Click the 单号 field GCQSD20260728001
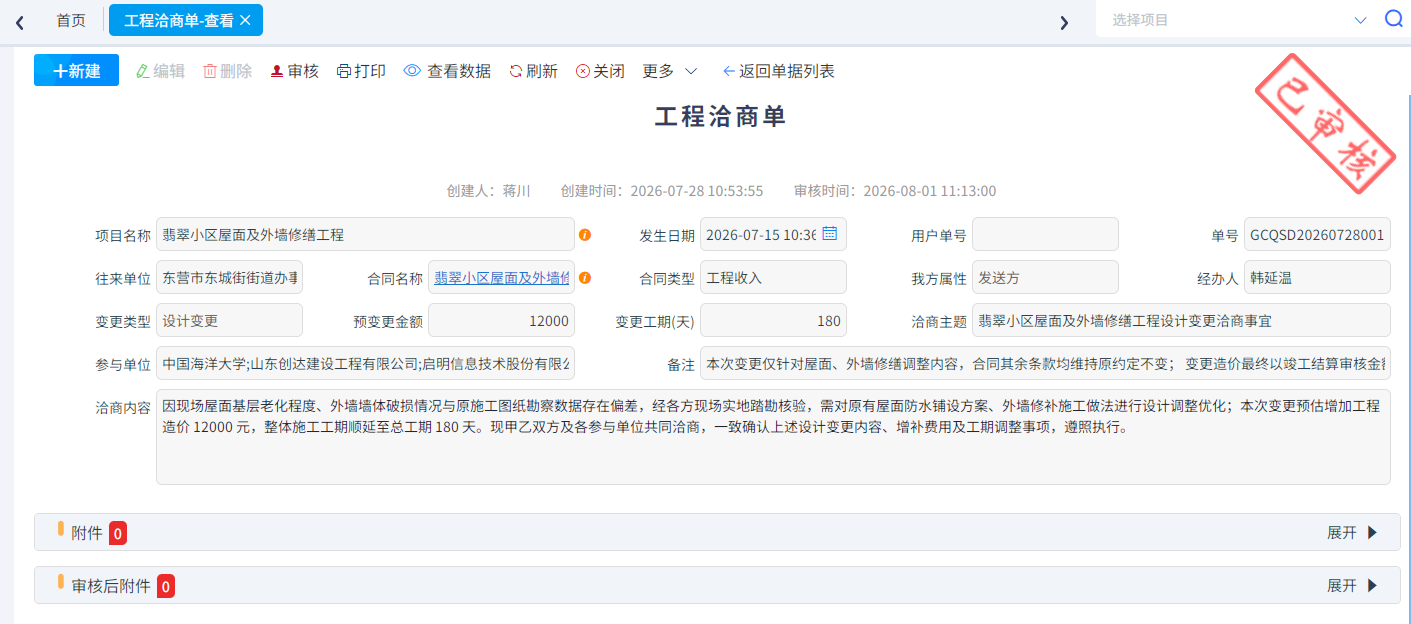1411x624 pixels. pyautogui.click(x=1317, y=235)
